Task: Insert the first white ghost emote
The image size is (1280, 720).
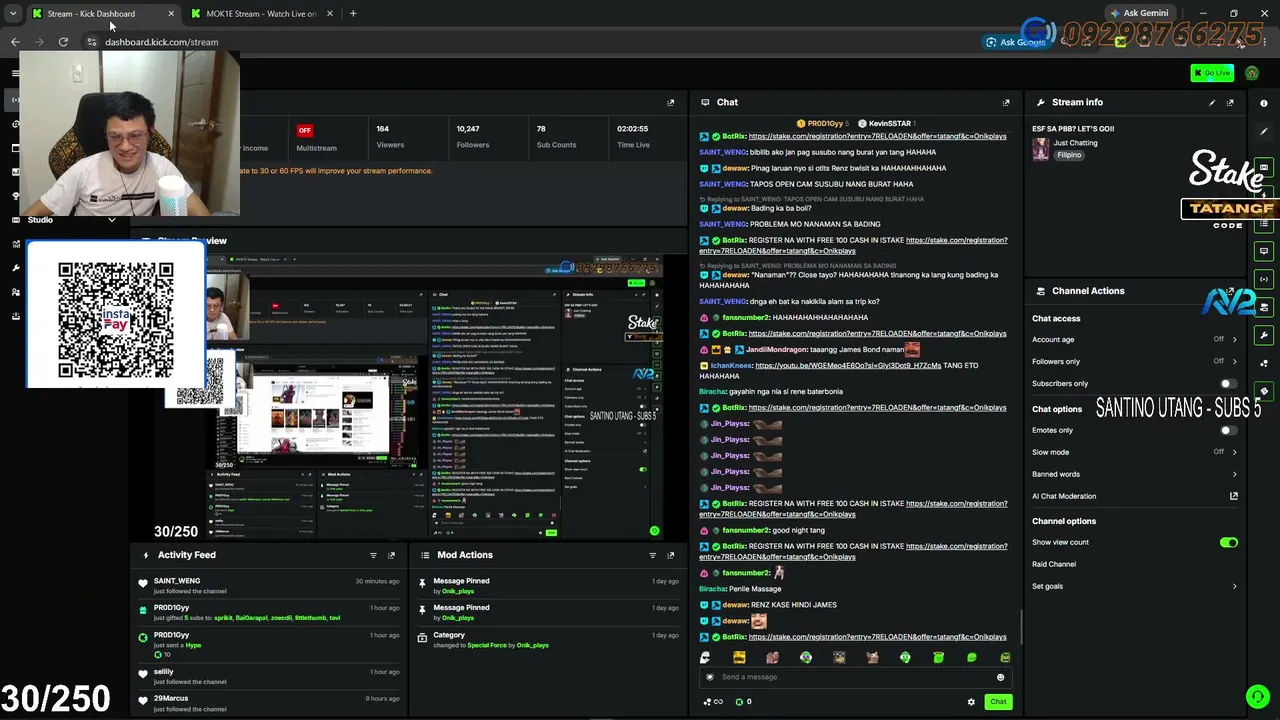Action: tap(705, 657)
